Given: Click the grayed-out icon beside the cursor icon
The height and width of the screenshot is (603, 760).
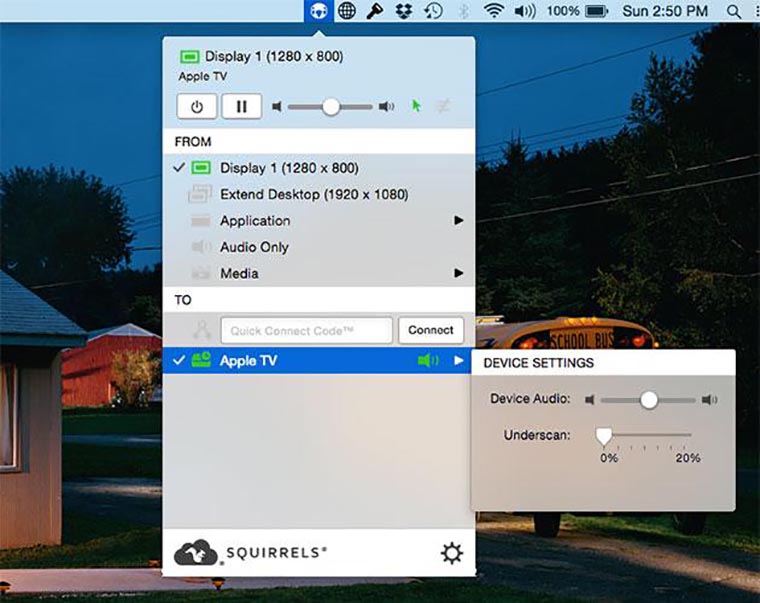Looking at the screenshot, I should click(443, 107).
